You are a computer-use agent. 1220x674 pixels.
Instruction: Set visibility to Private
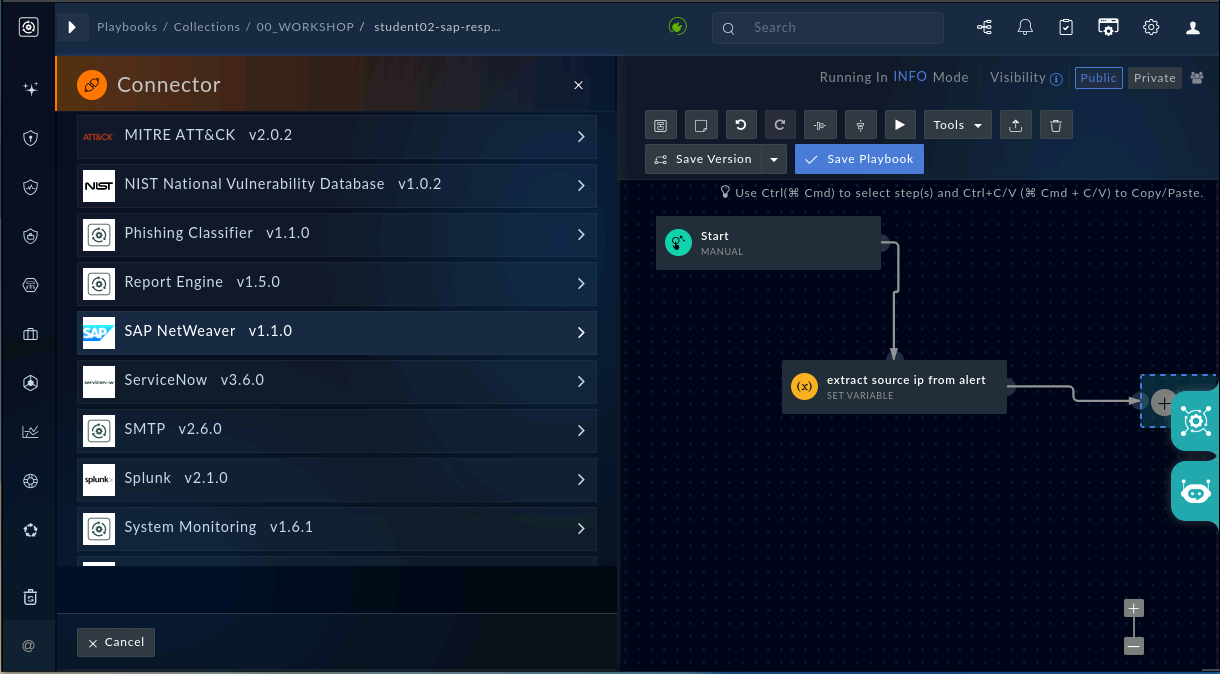[x=1155, y=78]
